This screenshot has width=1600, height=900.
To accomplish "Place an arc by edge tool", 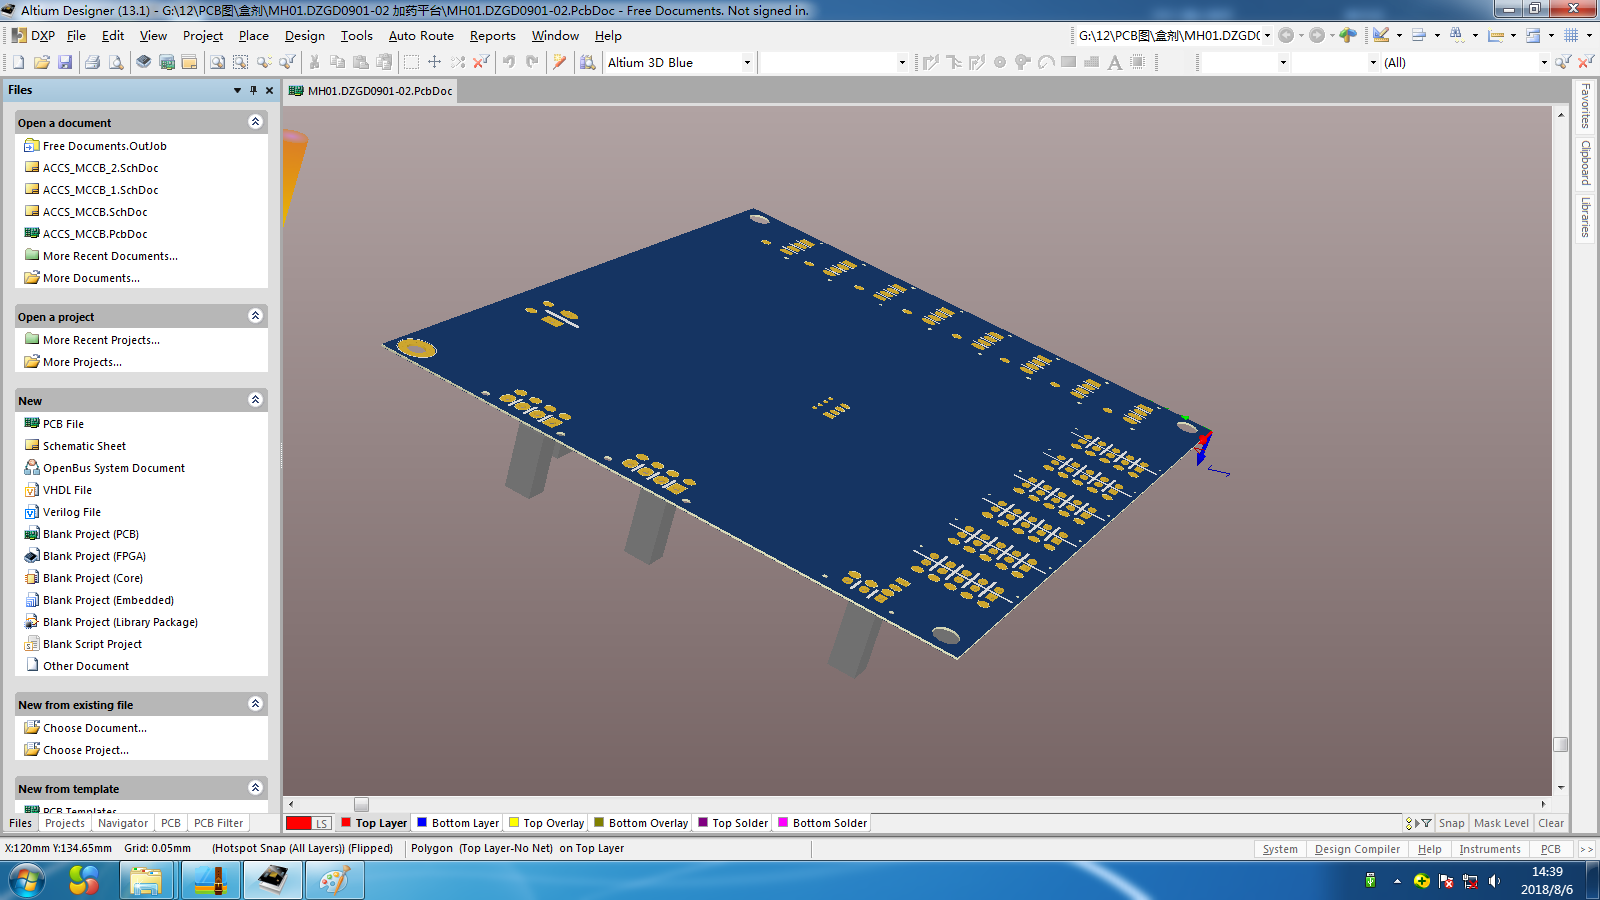I will (1046, 62).
